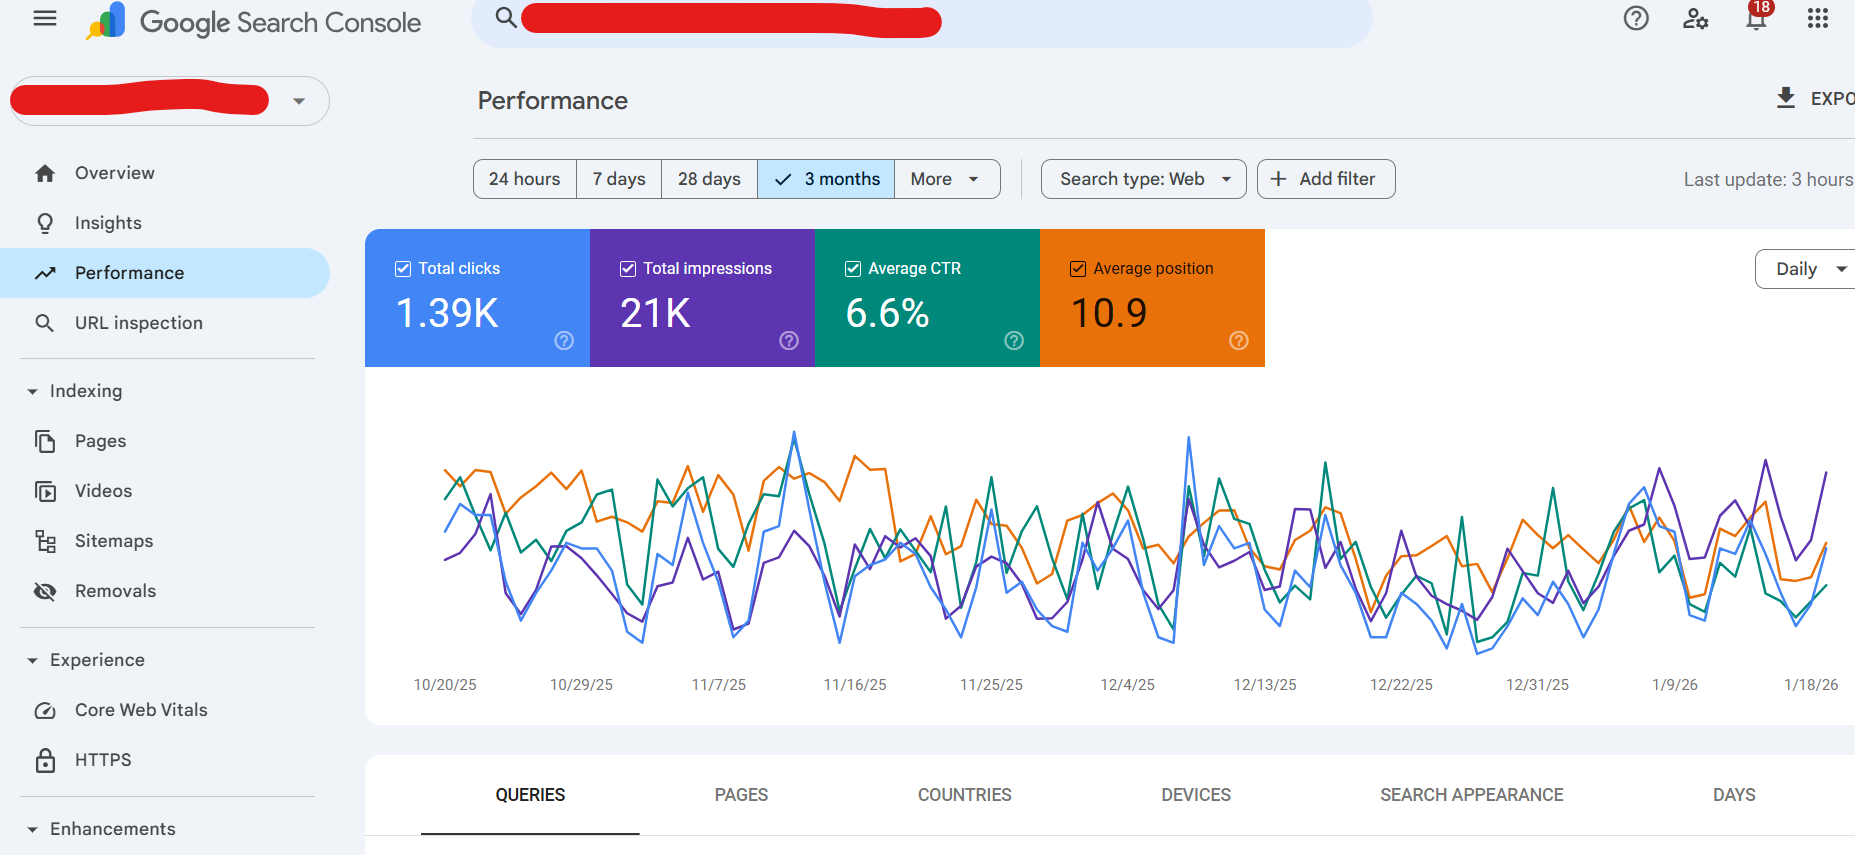Click help icon on Average position card

pyautogui.click(x=1238, y=341)
